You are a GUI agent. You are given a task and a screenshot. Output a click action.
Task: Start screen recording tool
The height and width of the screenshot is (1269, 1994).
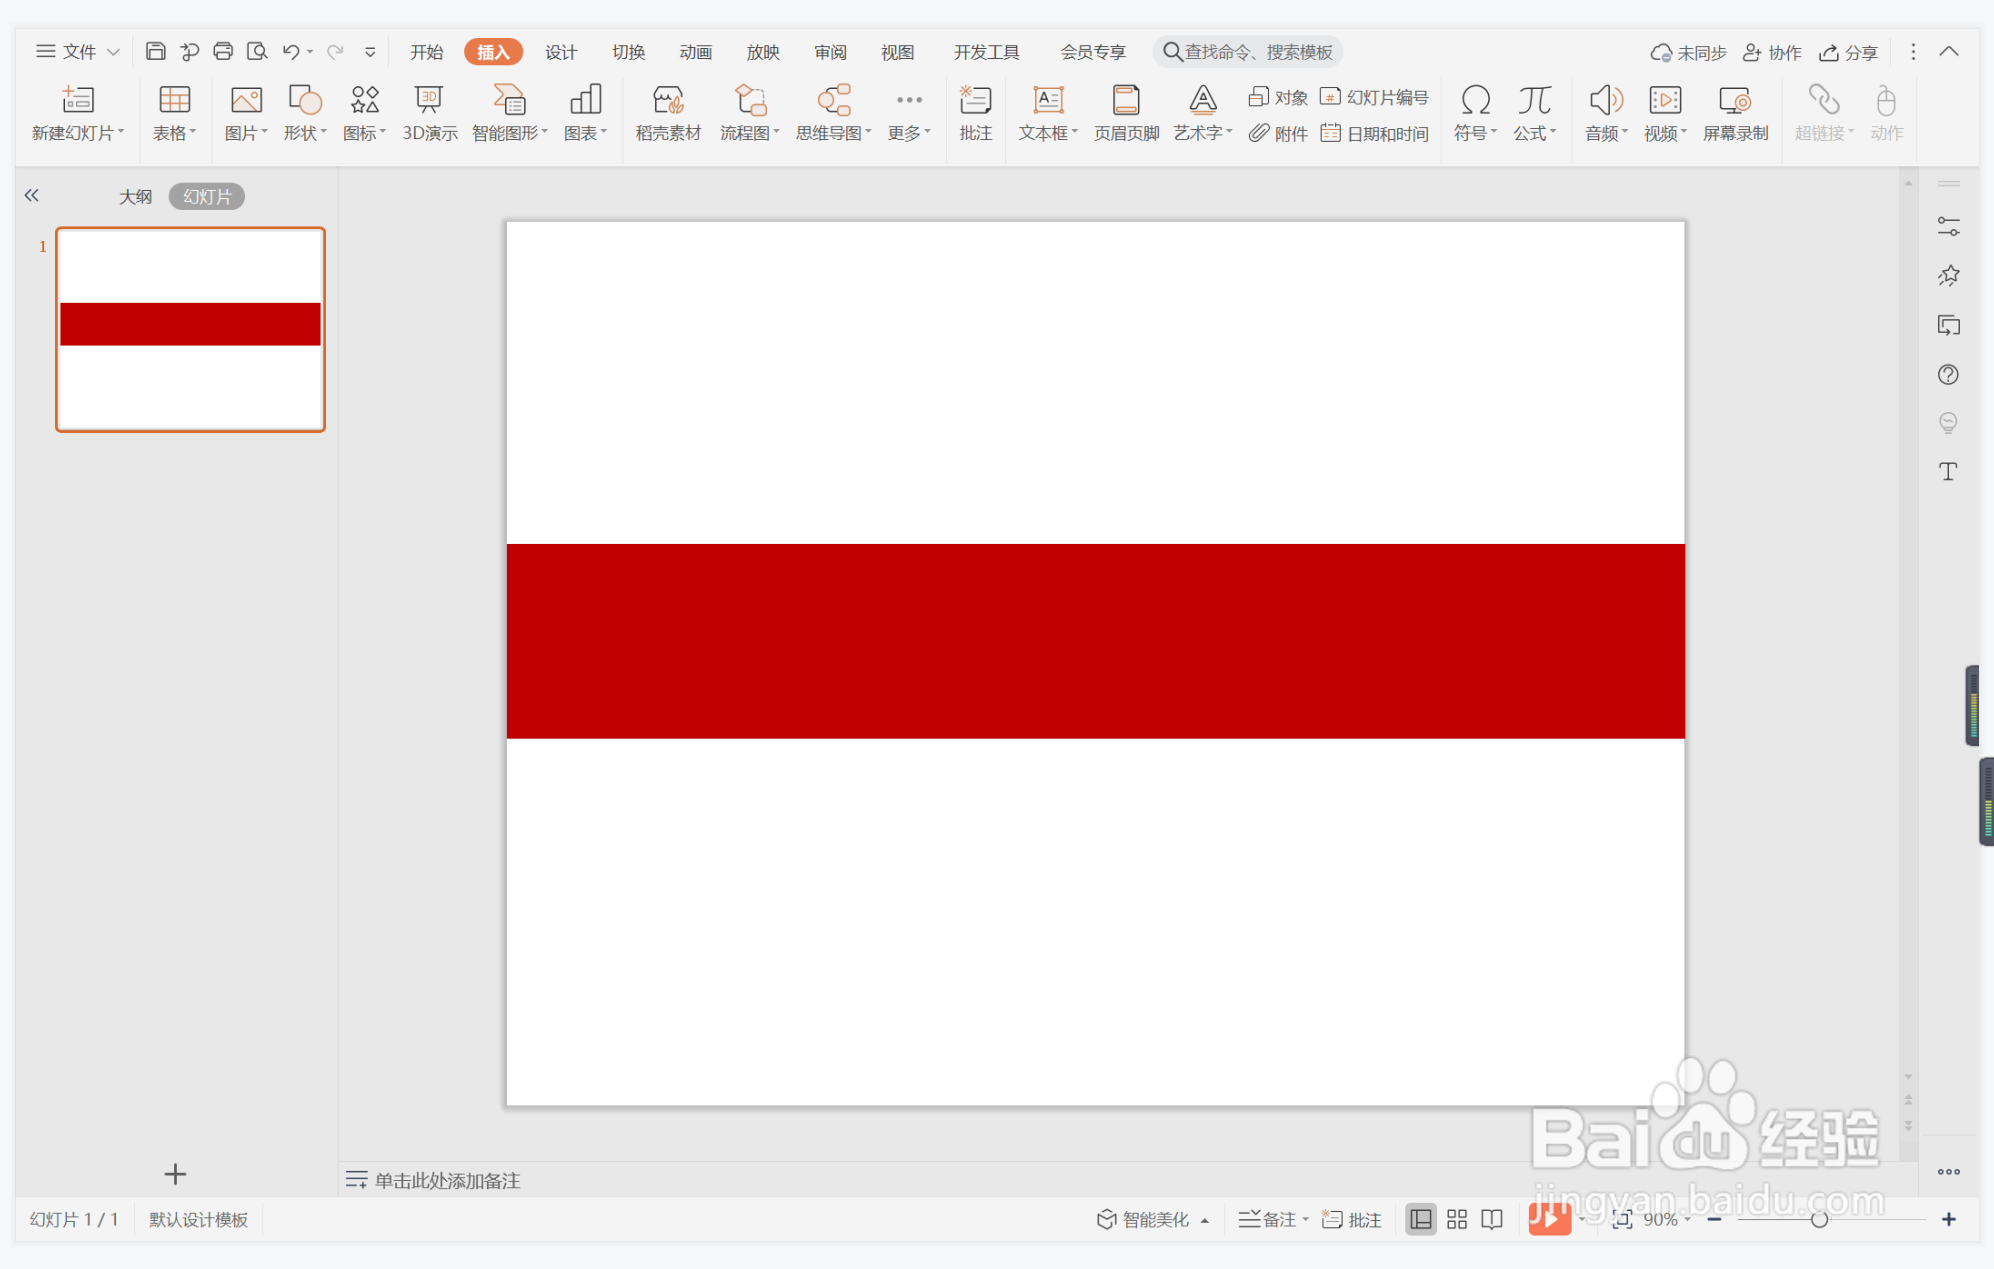1735,111
